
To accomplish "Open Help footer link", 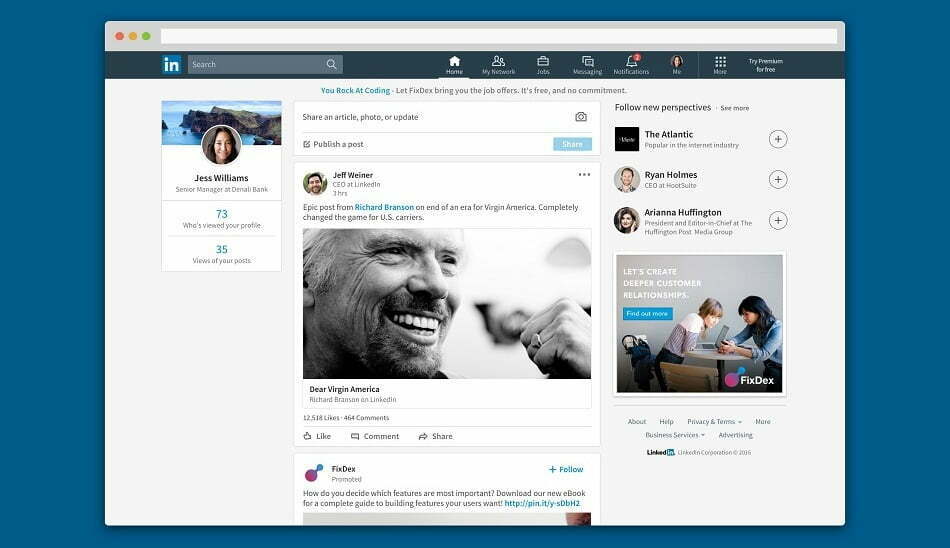I will (x=666, y=422).
